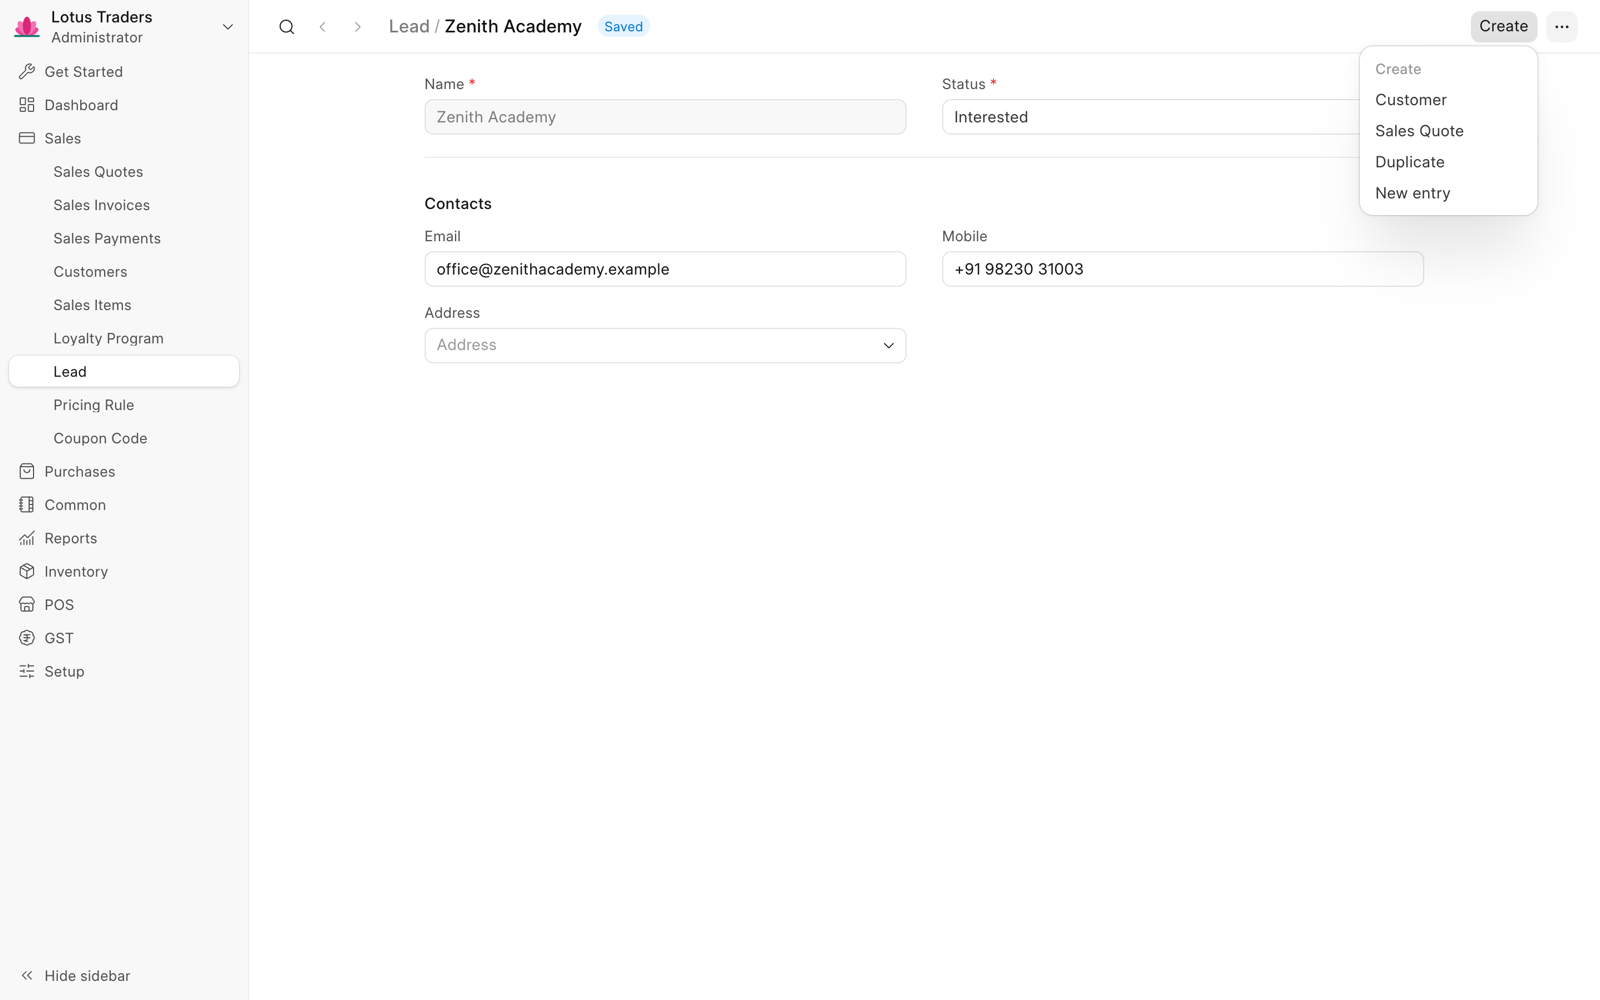Click the Lead breadcrumb link

coord(409,27)
